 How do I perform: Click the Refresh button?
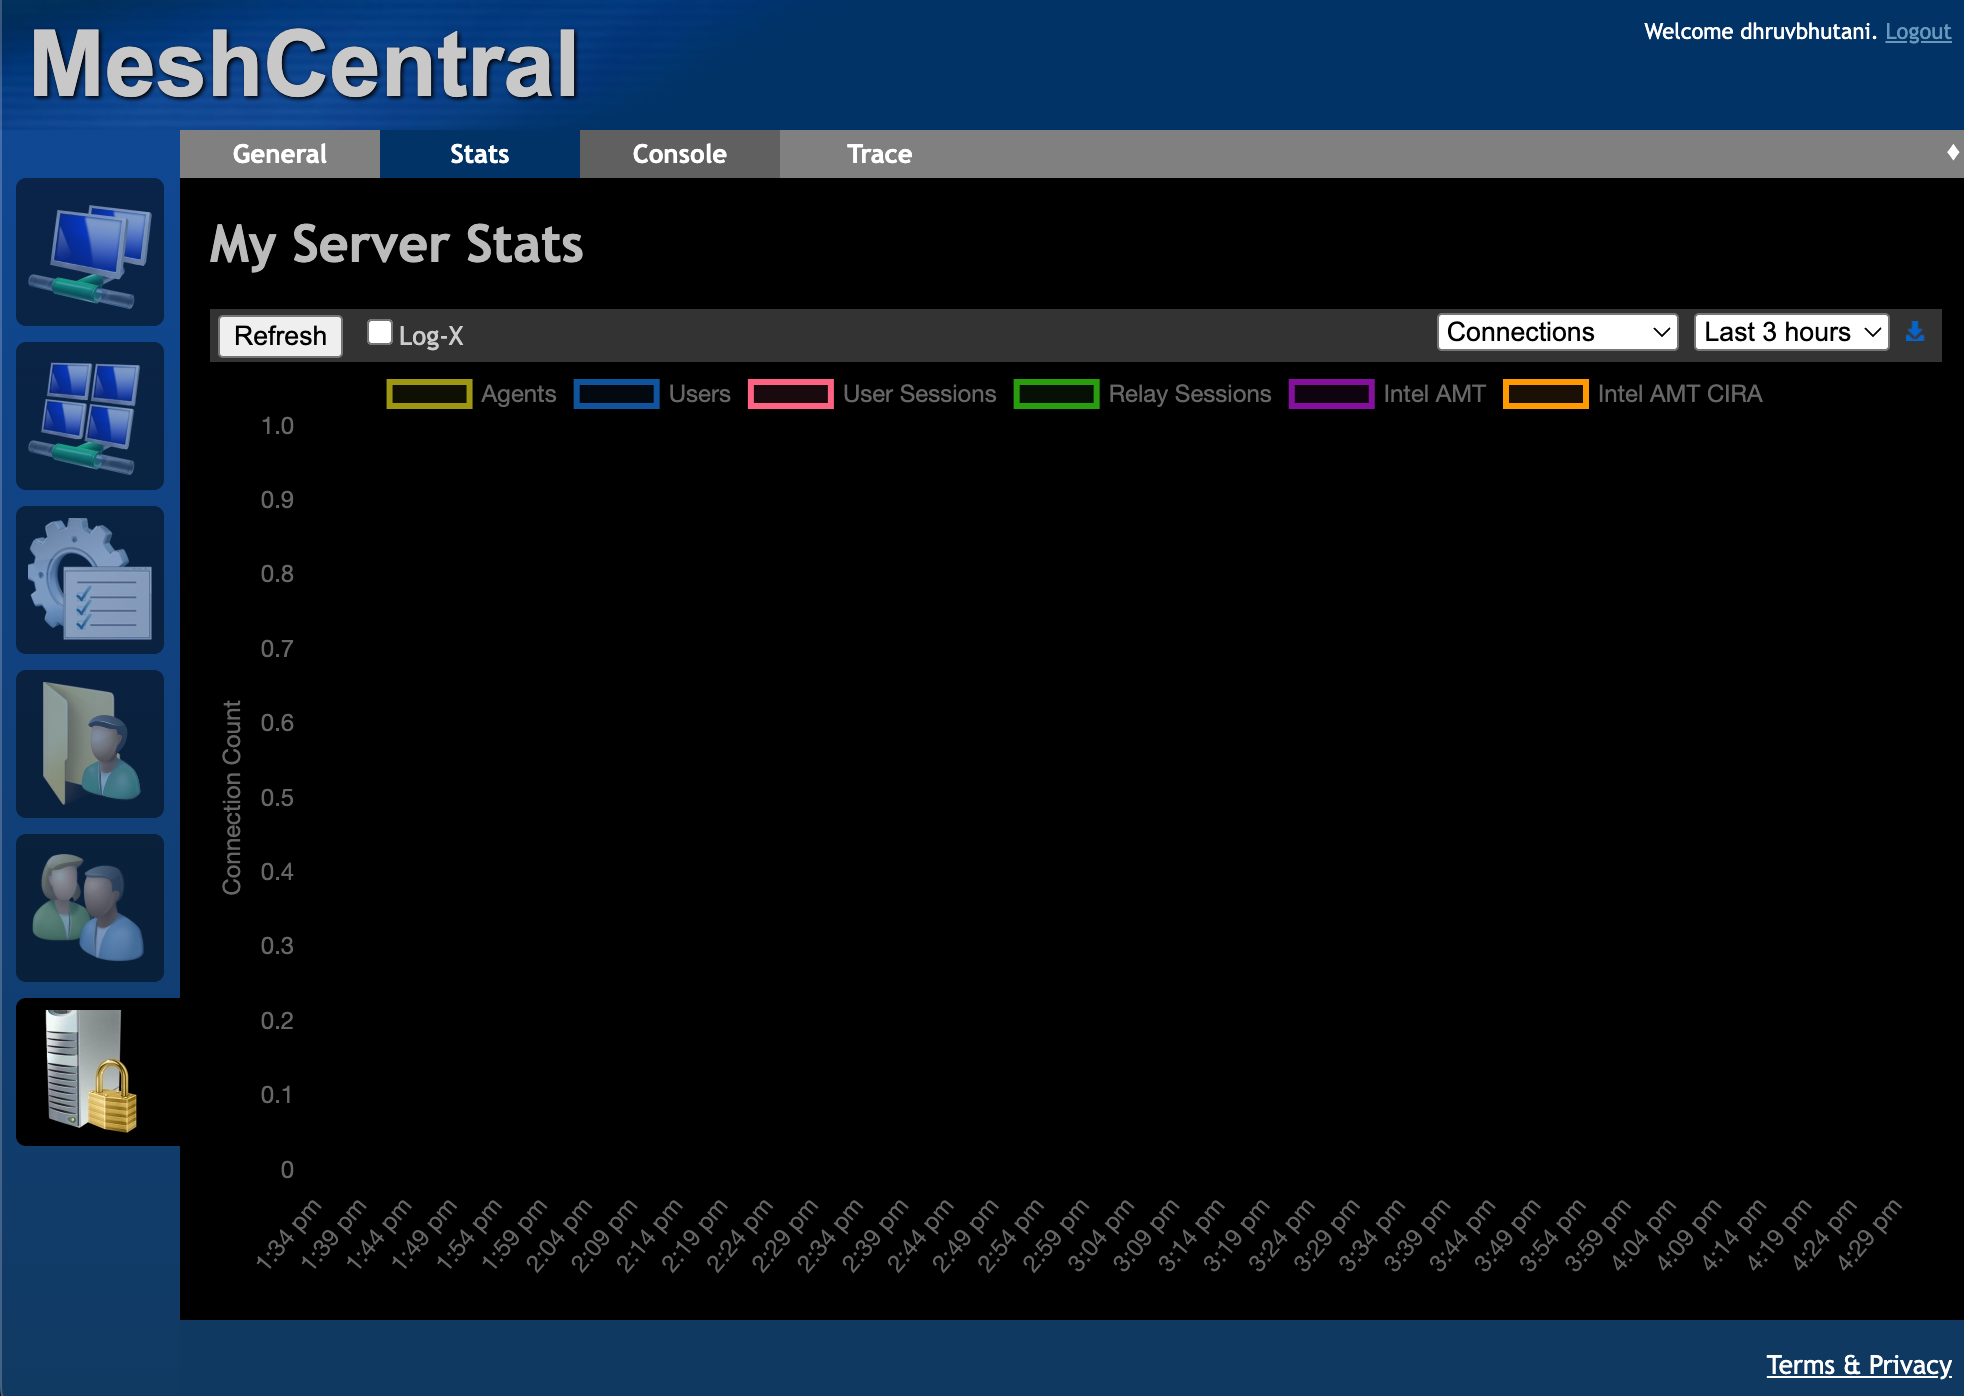coord(280,336)
